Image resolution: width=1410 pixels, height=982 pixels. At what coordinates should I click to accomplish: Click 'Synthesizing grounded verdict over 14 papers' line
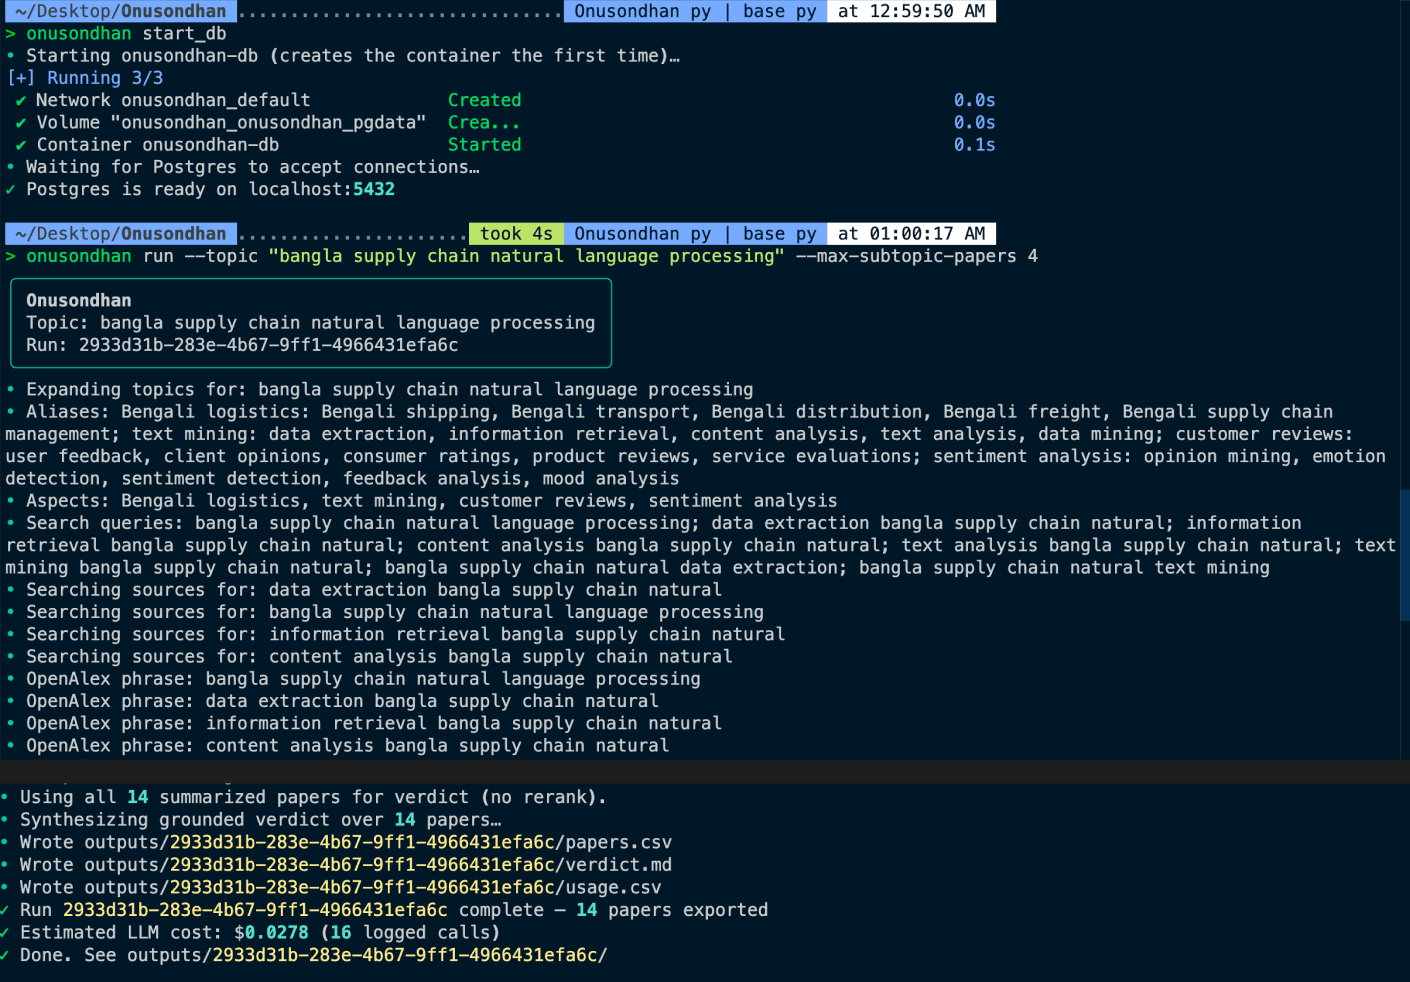(x=260, y=820)
